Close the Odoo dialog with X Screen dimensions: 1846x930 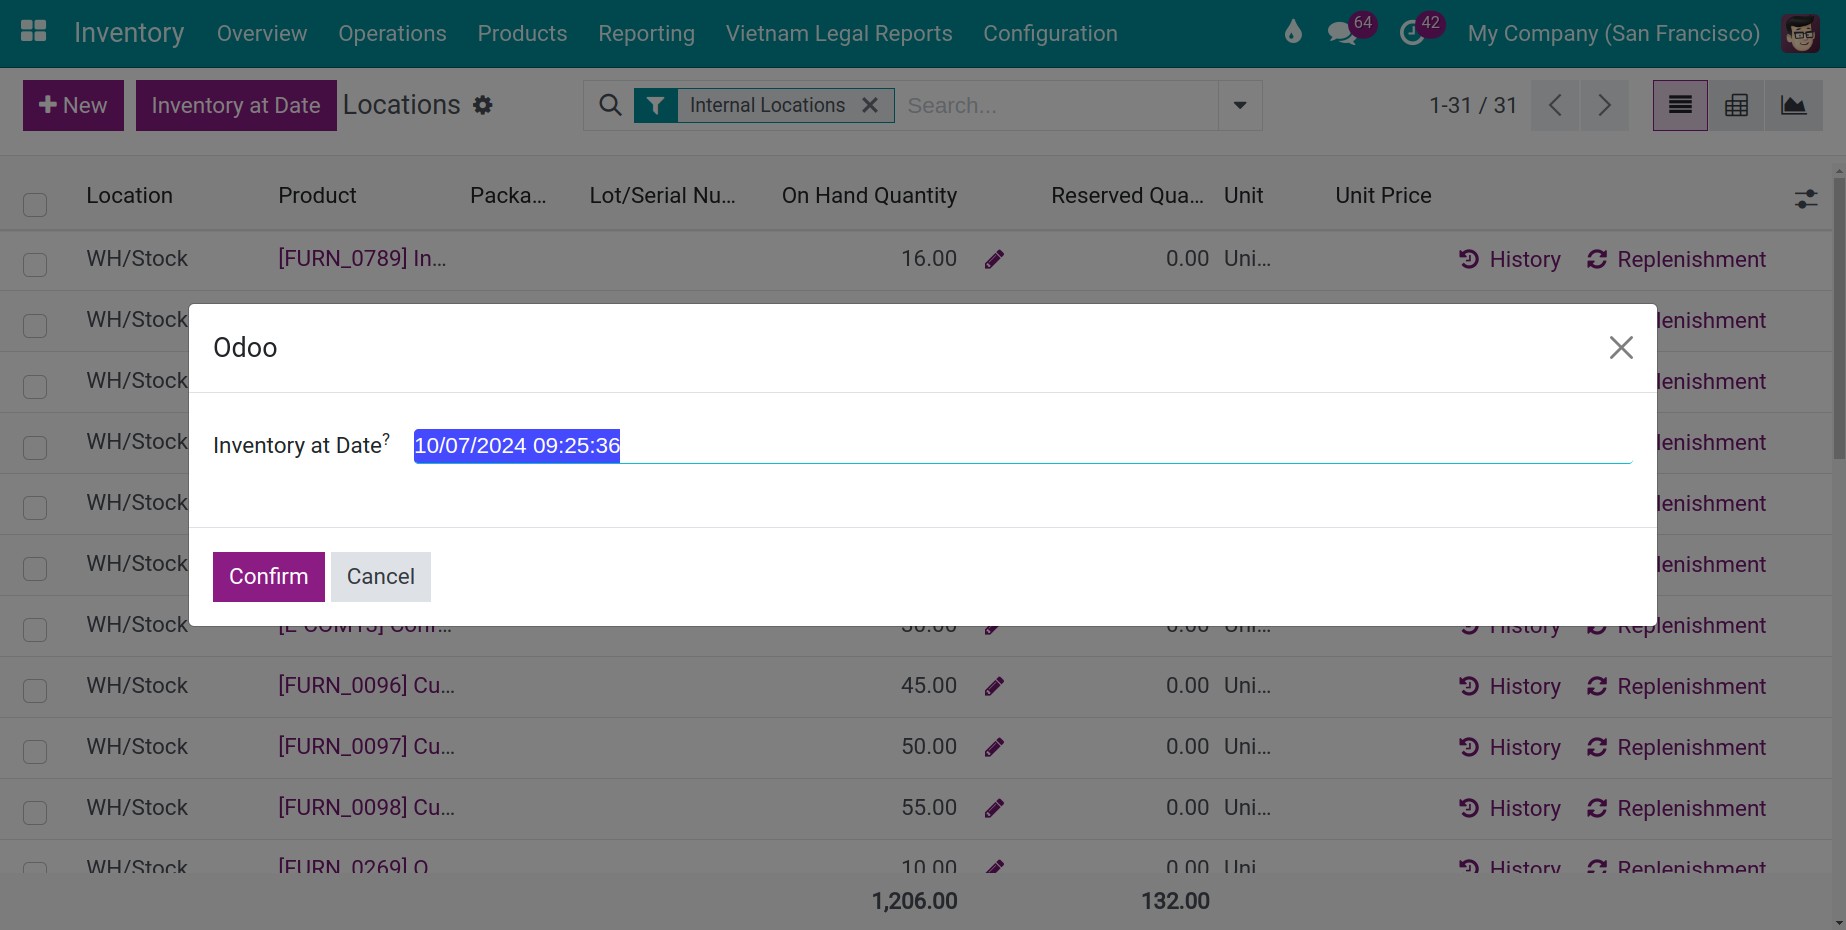[x=1621, y=347]
